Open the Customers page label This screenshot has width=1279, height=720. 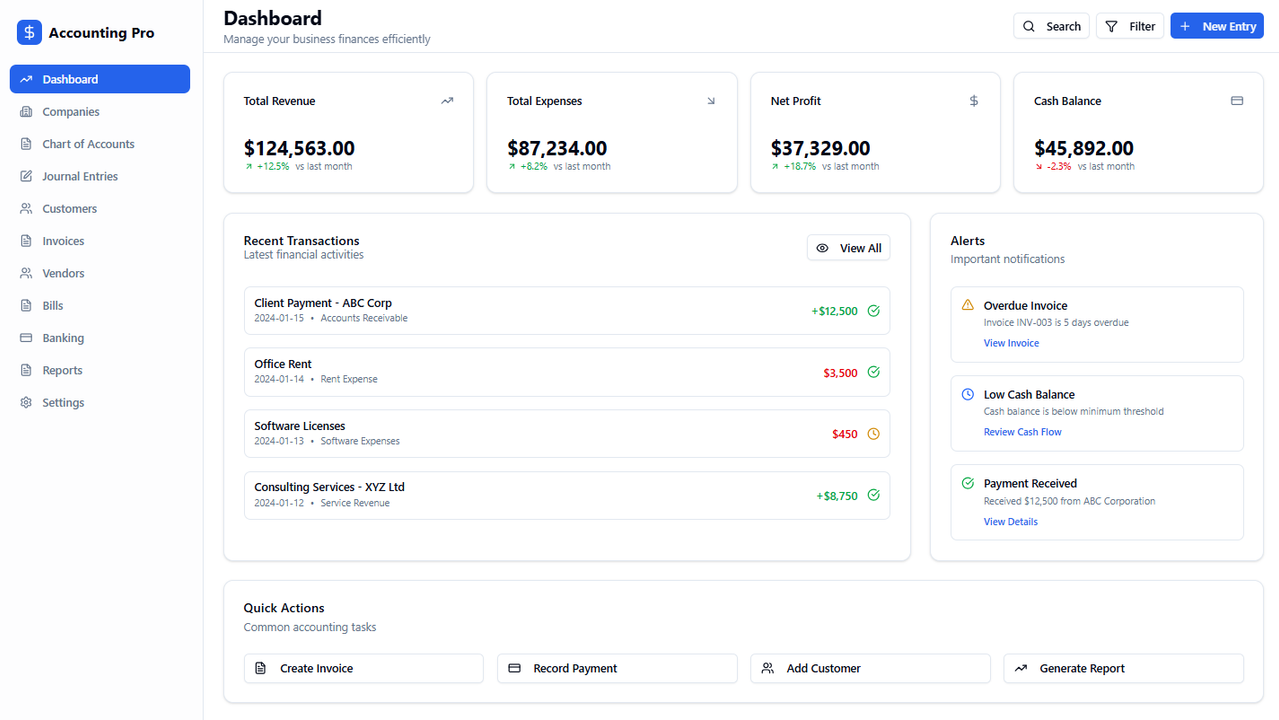click(x=70, y=209)
